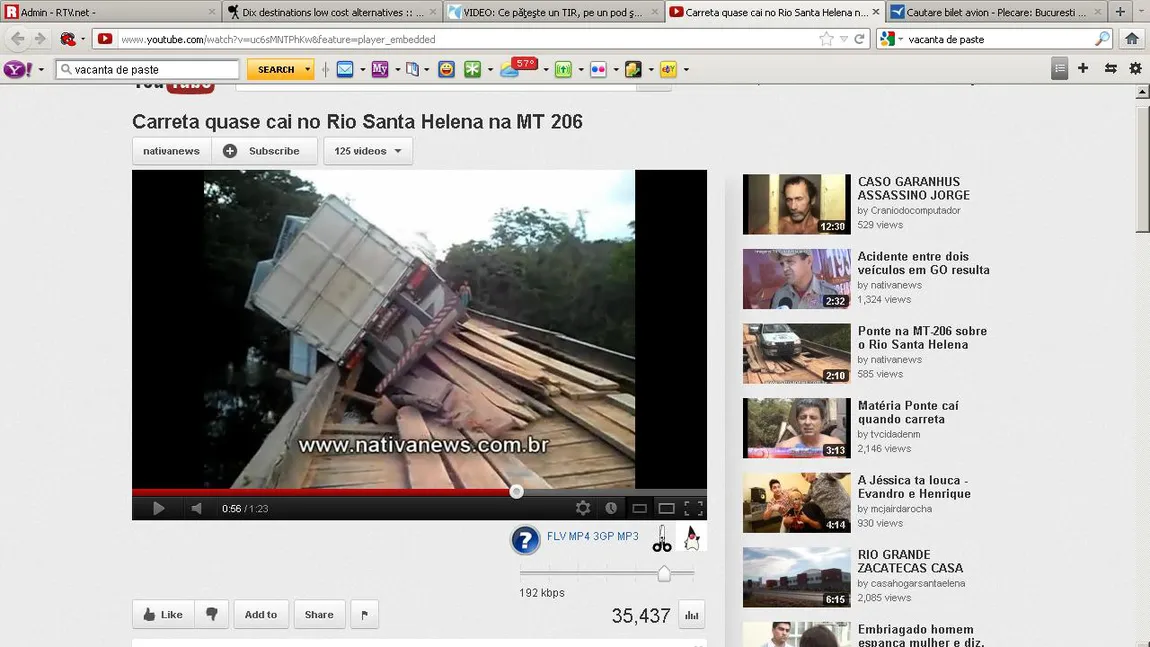Image resolution: width=1150 pixels, height=647 pixels.
Task: Click the Share button
Action: (x=319, y=615)
